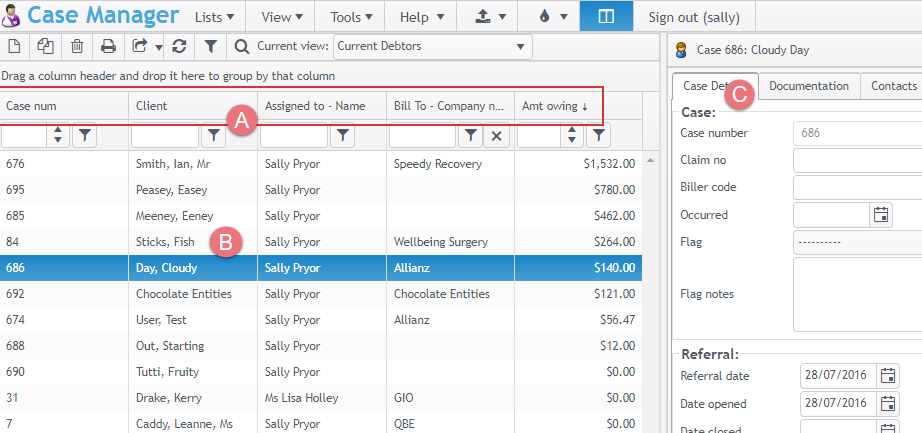Open the Current view dropdown
Image resolution: width=922 pixels, height=433 pixels.
coord(432,46)
